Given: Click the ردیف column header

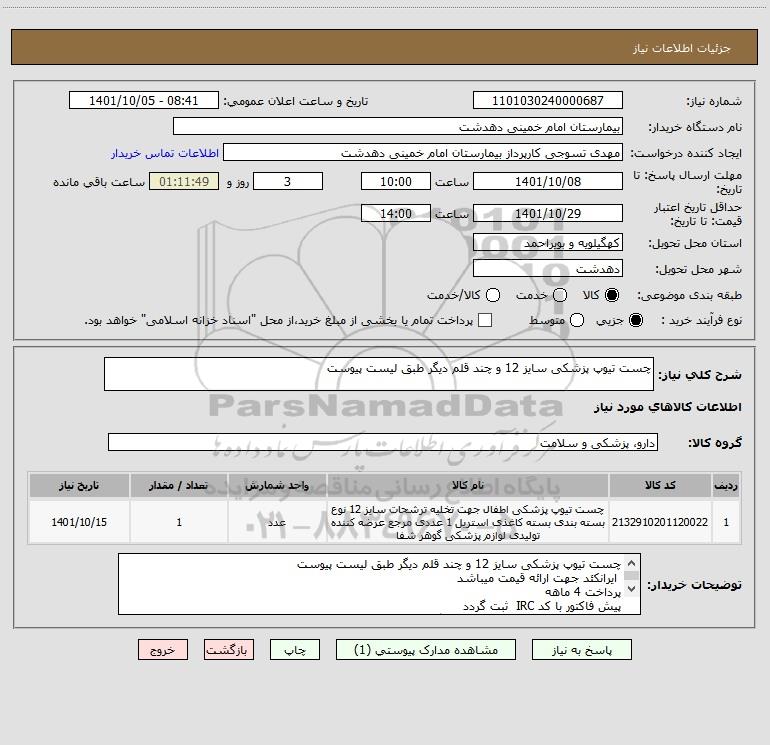Looking at the screenshot, I should [x=726, y=485].
